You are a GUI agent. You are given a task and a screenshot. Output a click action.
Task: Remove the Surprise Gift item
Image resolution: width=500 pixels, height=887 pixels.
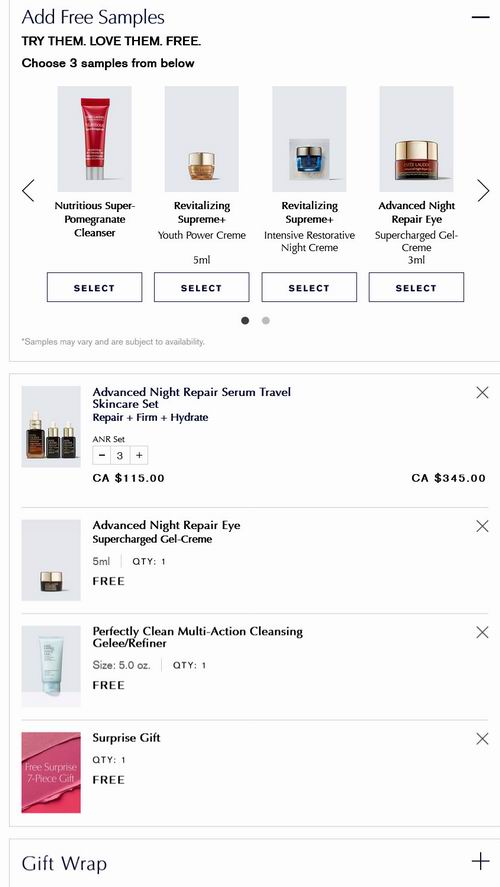pyautogui.click(x=482, y=738)
